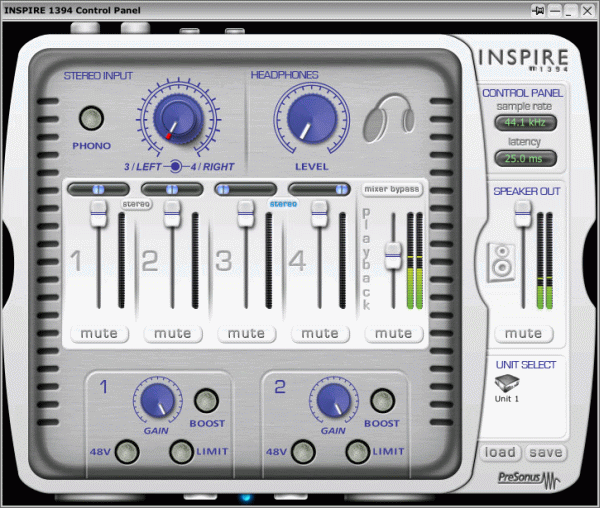This screenshot has width=600, height=508.
Task: Click the channel 2 fader handle
Action: point(172,213)
